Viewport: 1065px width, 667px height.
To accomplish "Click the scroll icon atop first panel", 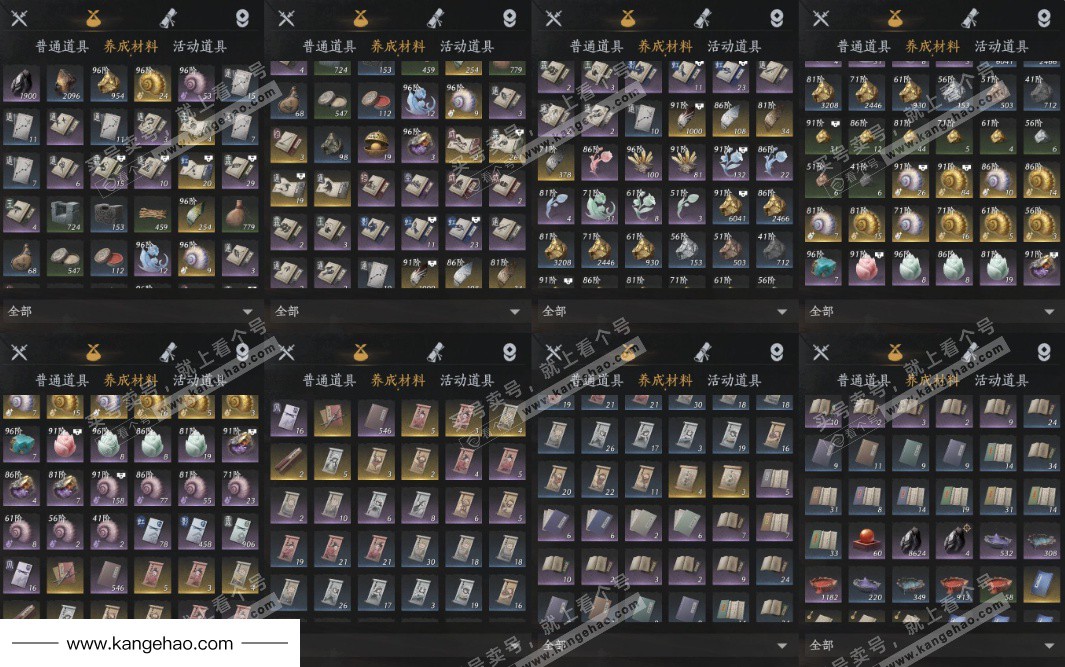I will [168, 18].
